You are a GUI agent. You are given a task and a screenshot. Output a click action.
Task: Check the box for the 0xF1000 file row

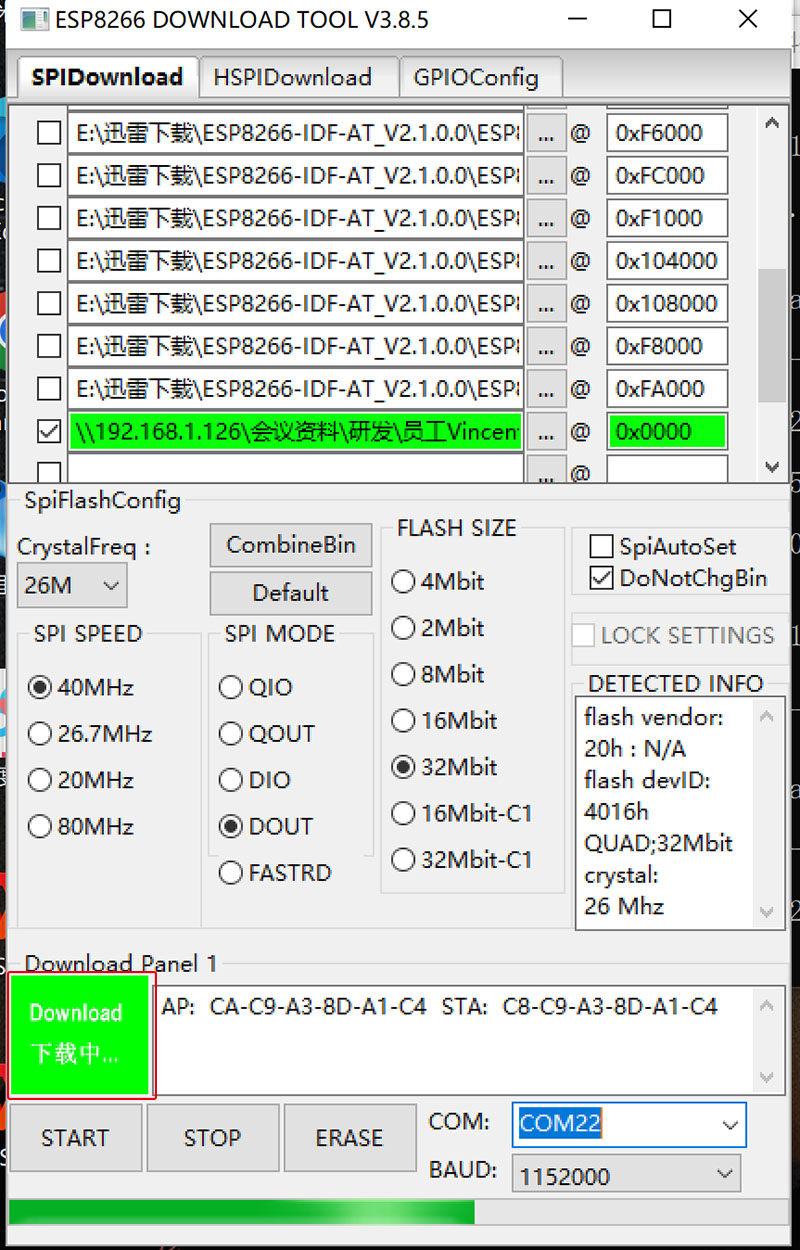pos(49,218)
